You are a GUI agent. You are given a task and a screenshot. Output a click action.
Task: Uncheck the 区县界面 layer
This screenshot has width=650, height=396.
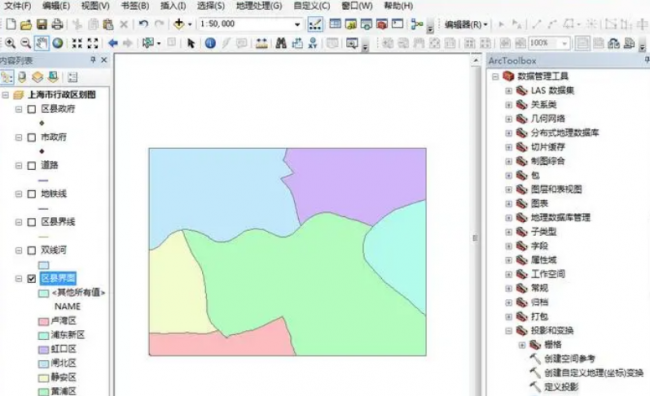point(32,279)
